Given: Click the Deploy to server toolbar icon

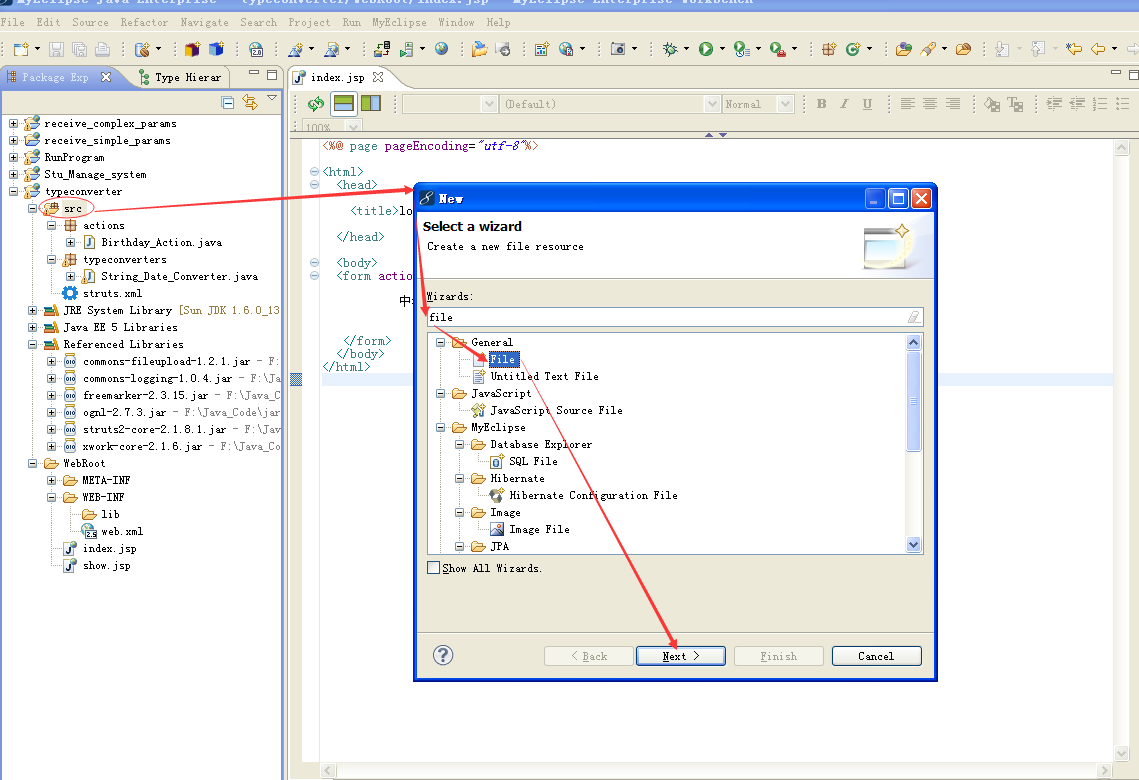Looking at the screenshot, I should point(381,49).
